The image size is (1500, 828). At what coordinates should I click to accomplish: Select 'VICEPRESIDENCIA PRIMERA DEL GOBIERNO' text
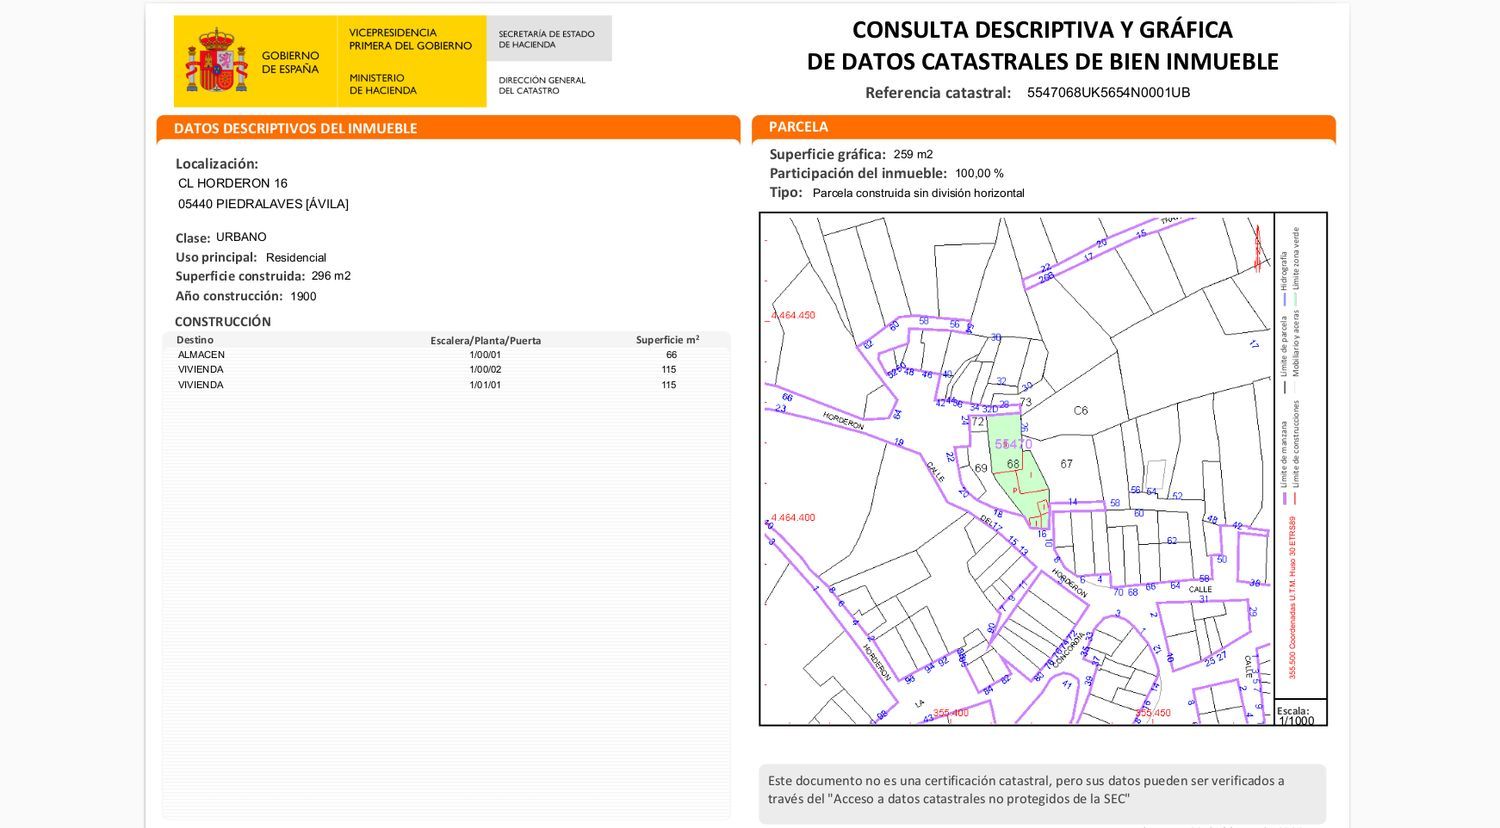coord(410,39)
